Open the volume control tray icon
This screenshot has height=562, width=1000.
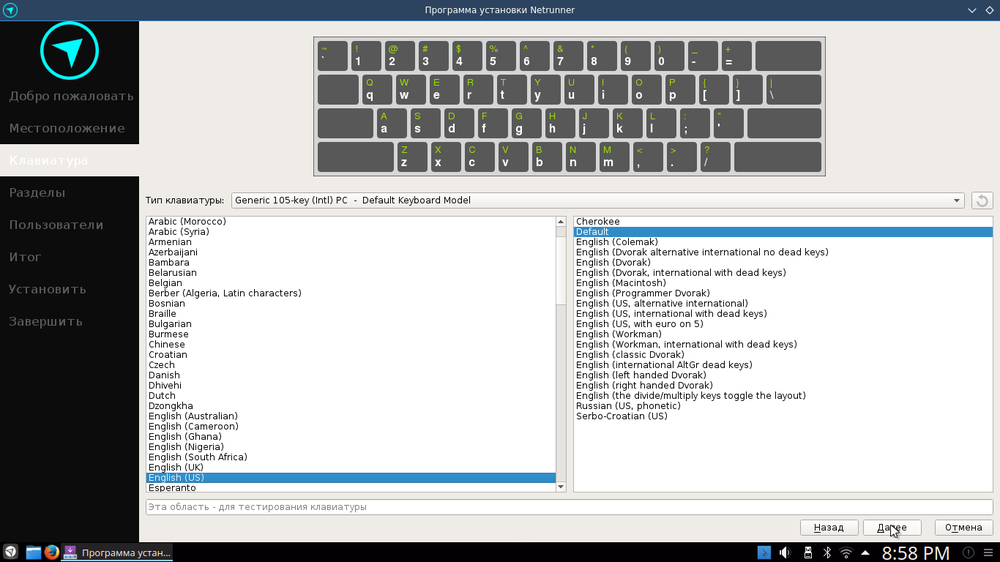coord(785,552)
